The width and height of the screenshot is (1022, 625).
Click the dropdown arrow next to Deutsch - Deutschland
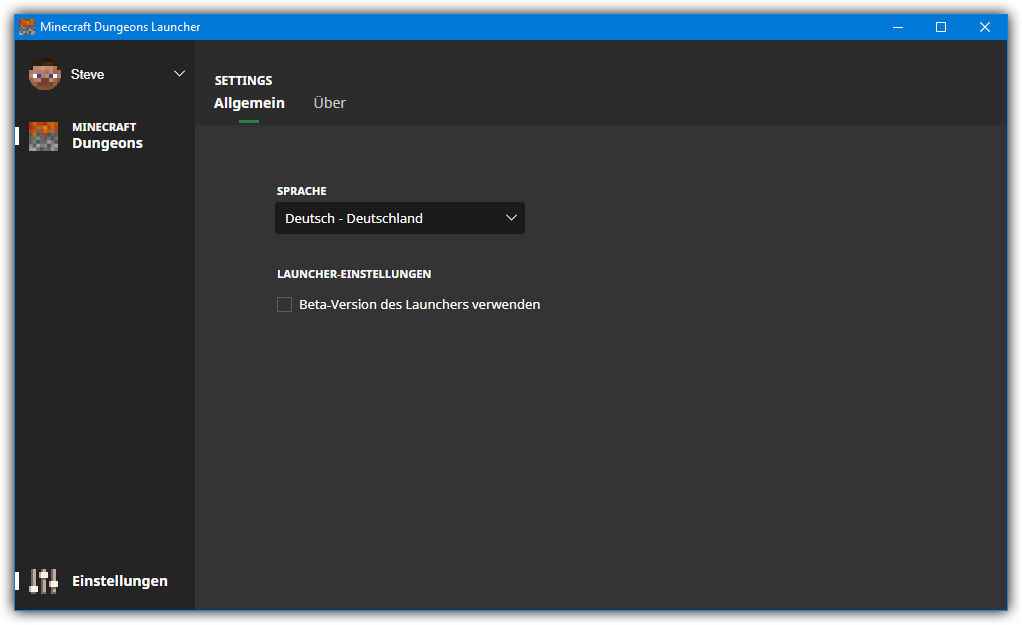tap(511, 218)
